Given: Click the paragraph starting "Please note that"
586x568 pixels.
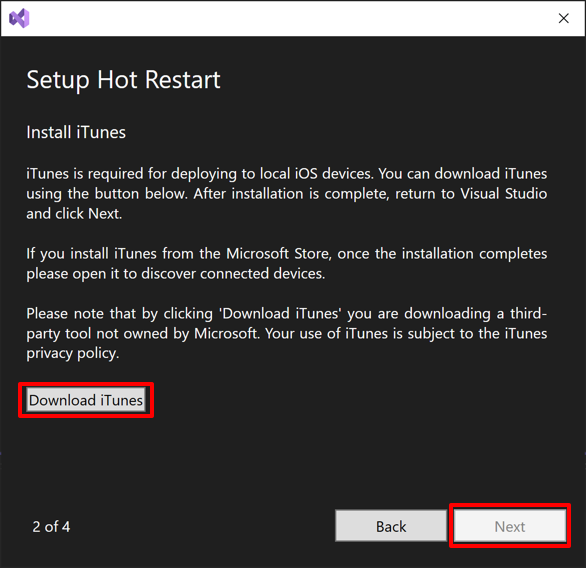Looking at the screenshot, I should point(287,333).
